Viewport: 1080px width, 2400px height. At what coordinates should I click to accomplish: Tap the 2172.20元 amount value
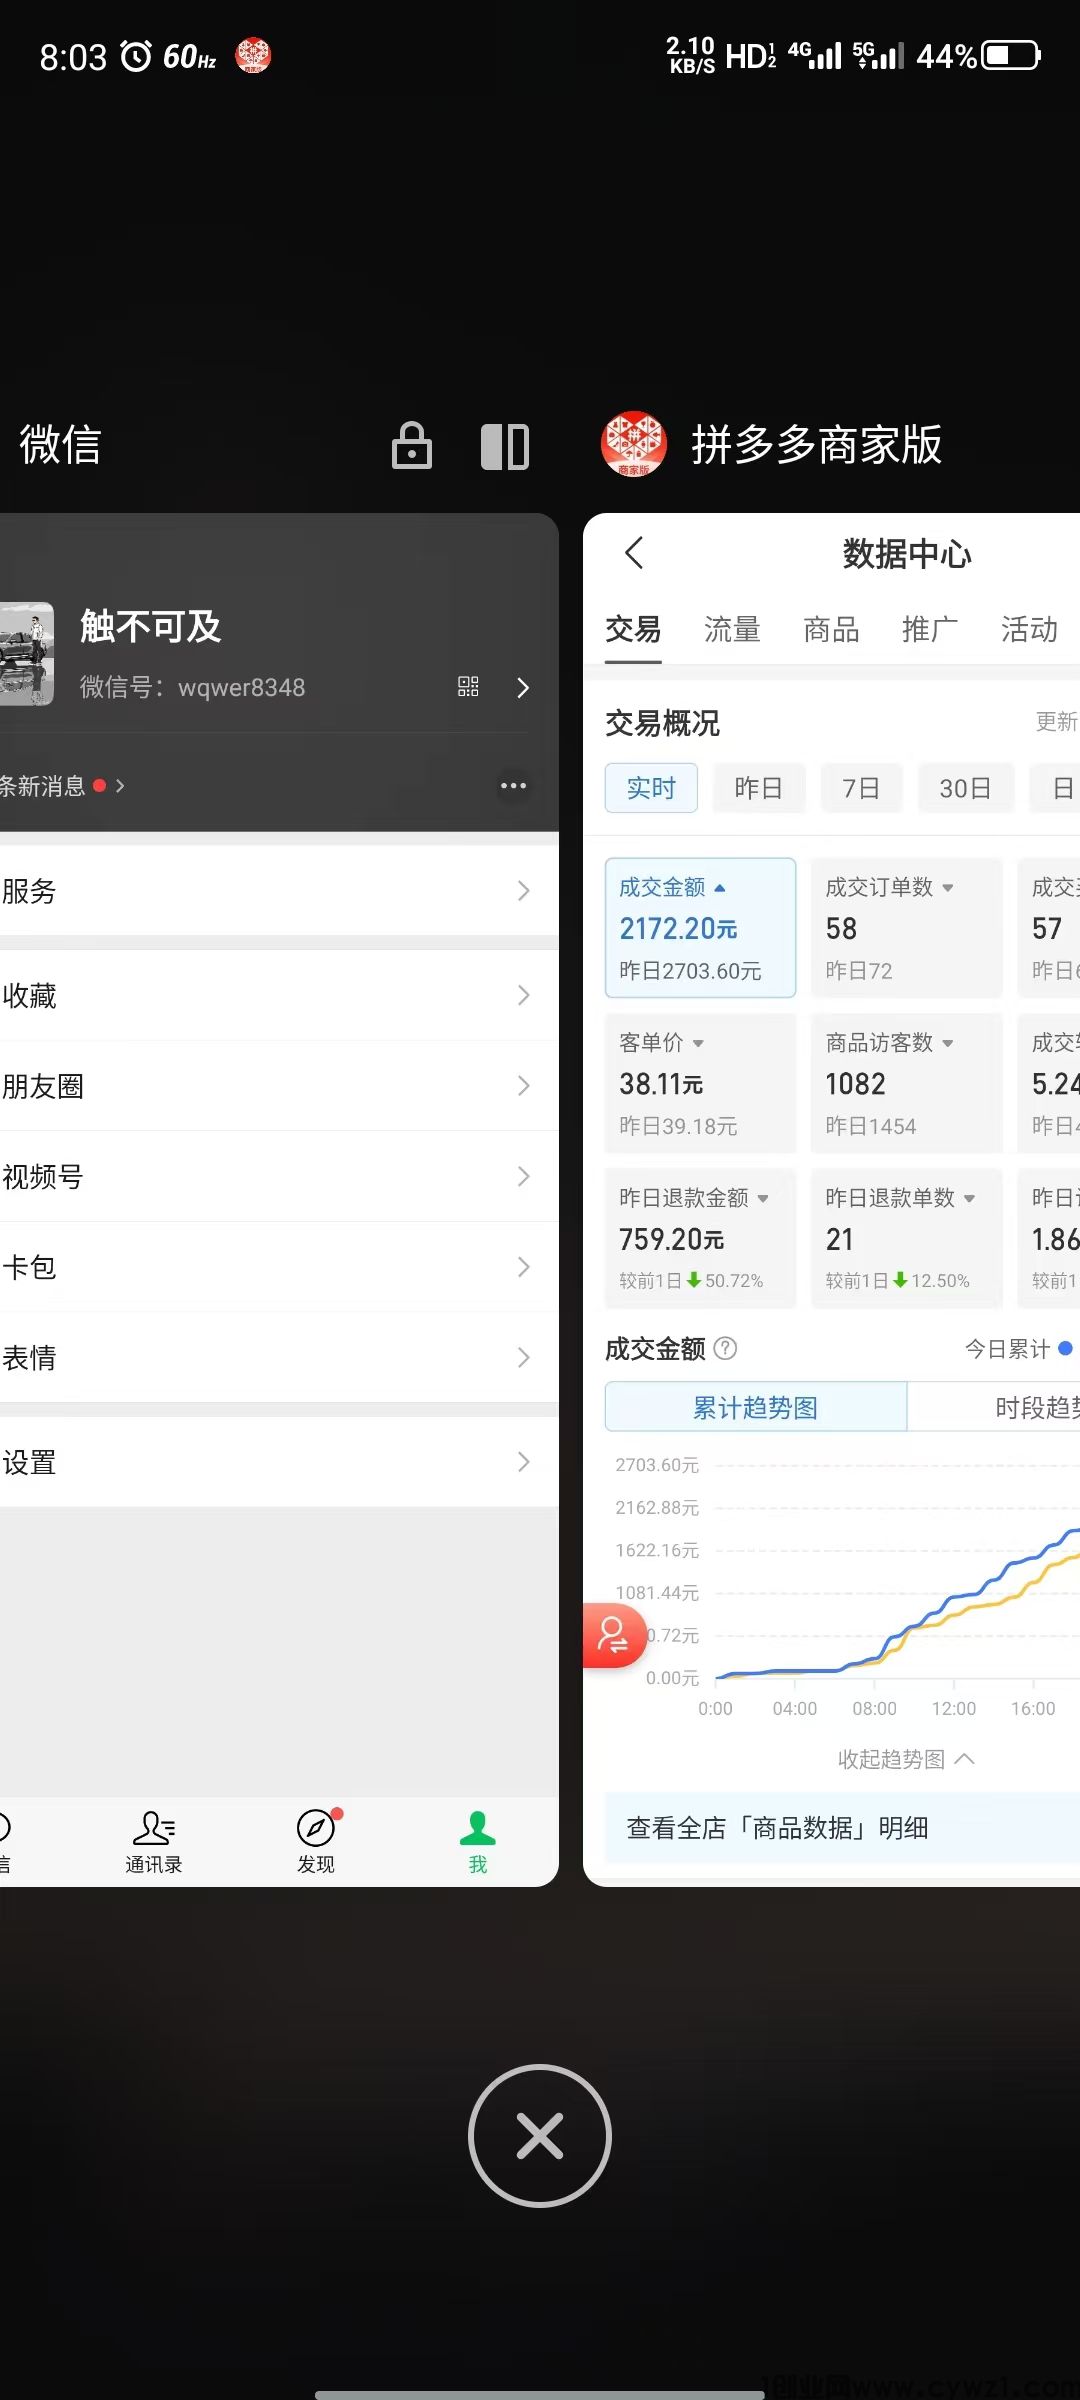point(678,929)
